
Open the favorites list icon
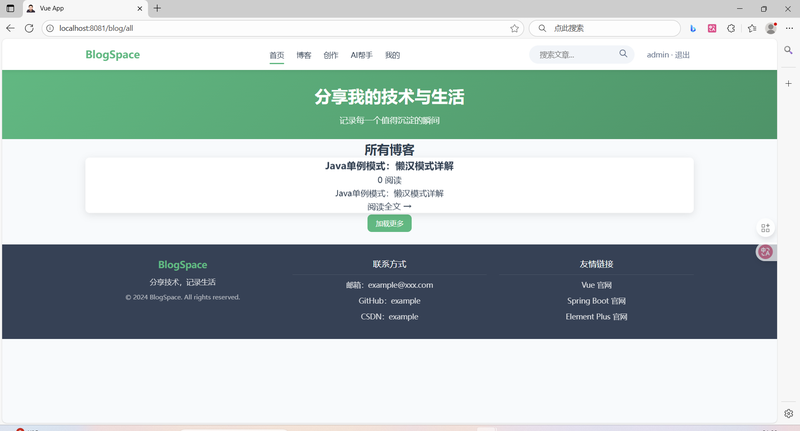752,29
